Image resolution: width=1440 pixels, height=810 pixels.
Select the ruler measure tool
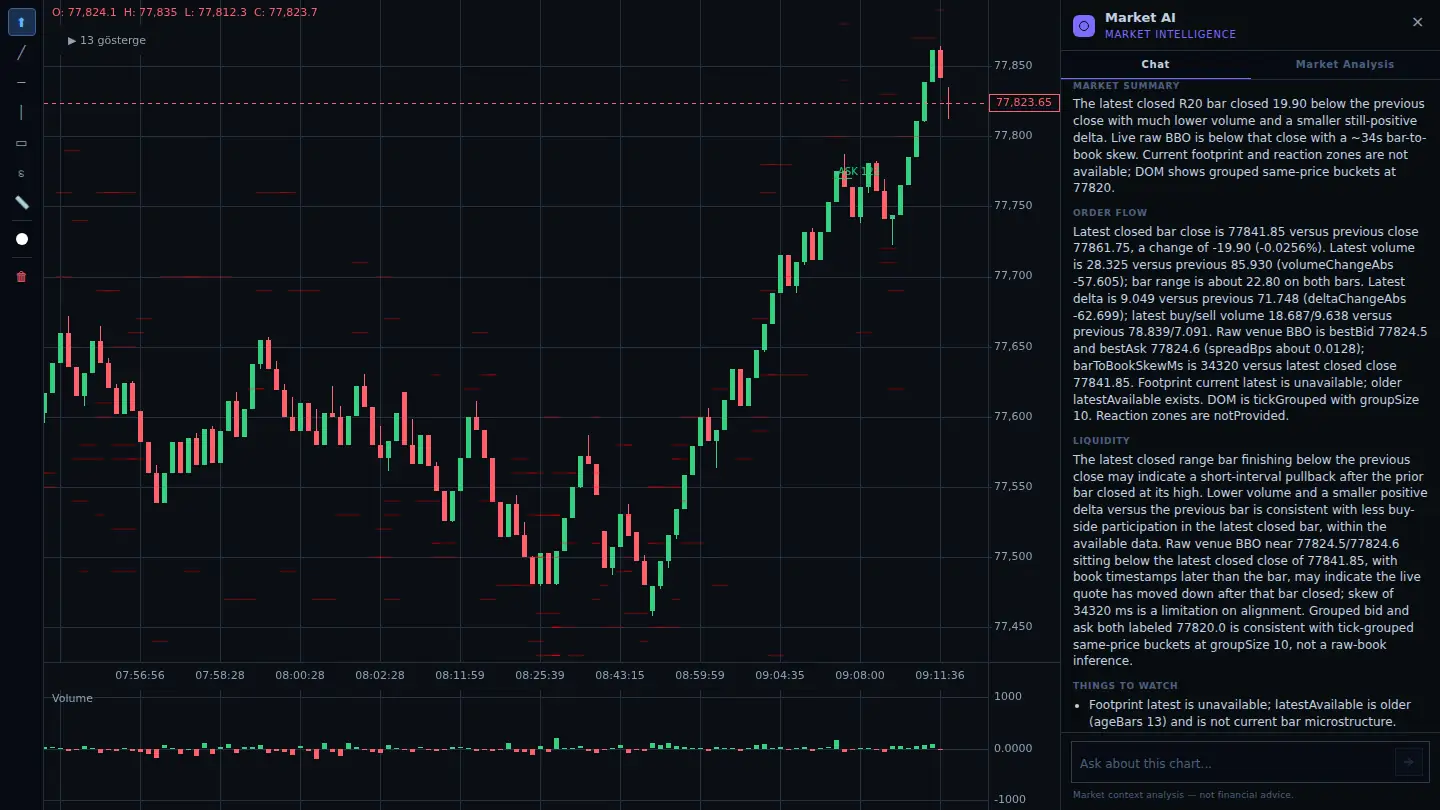pos(22,203)
